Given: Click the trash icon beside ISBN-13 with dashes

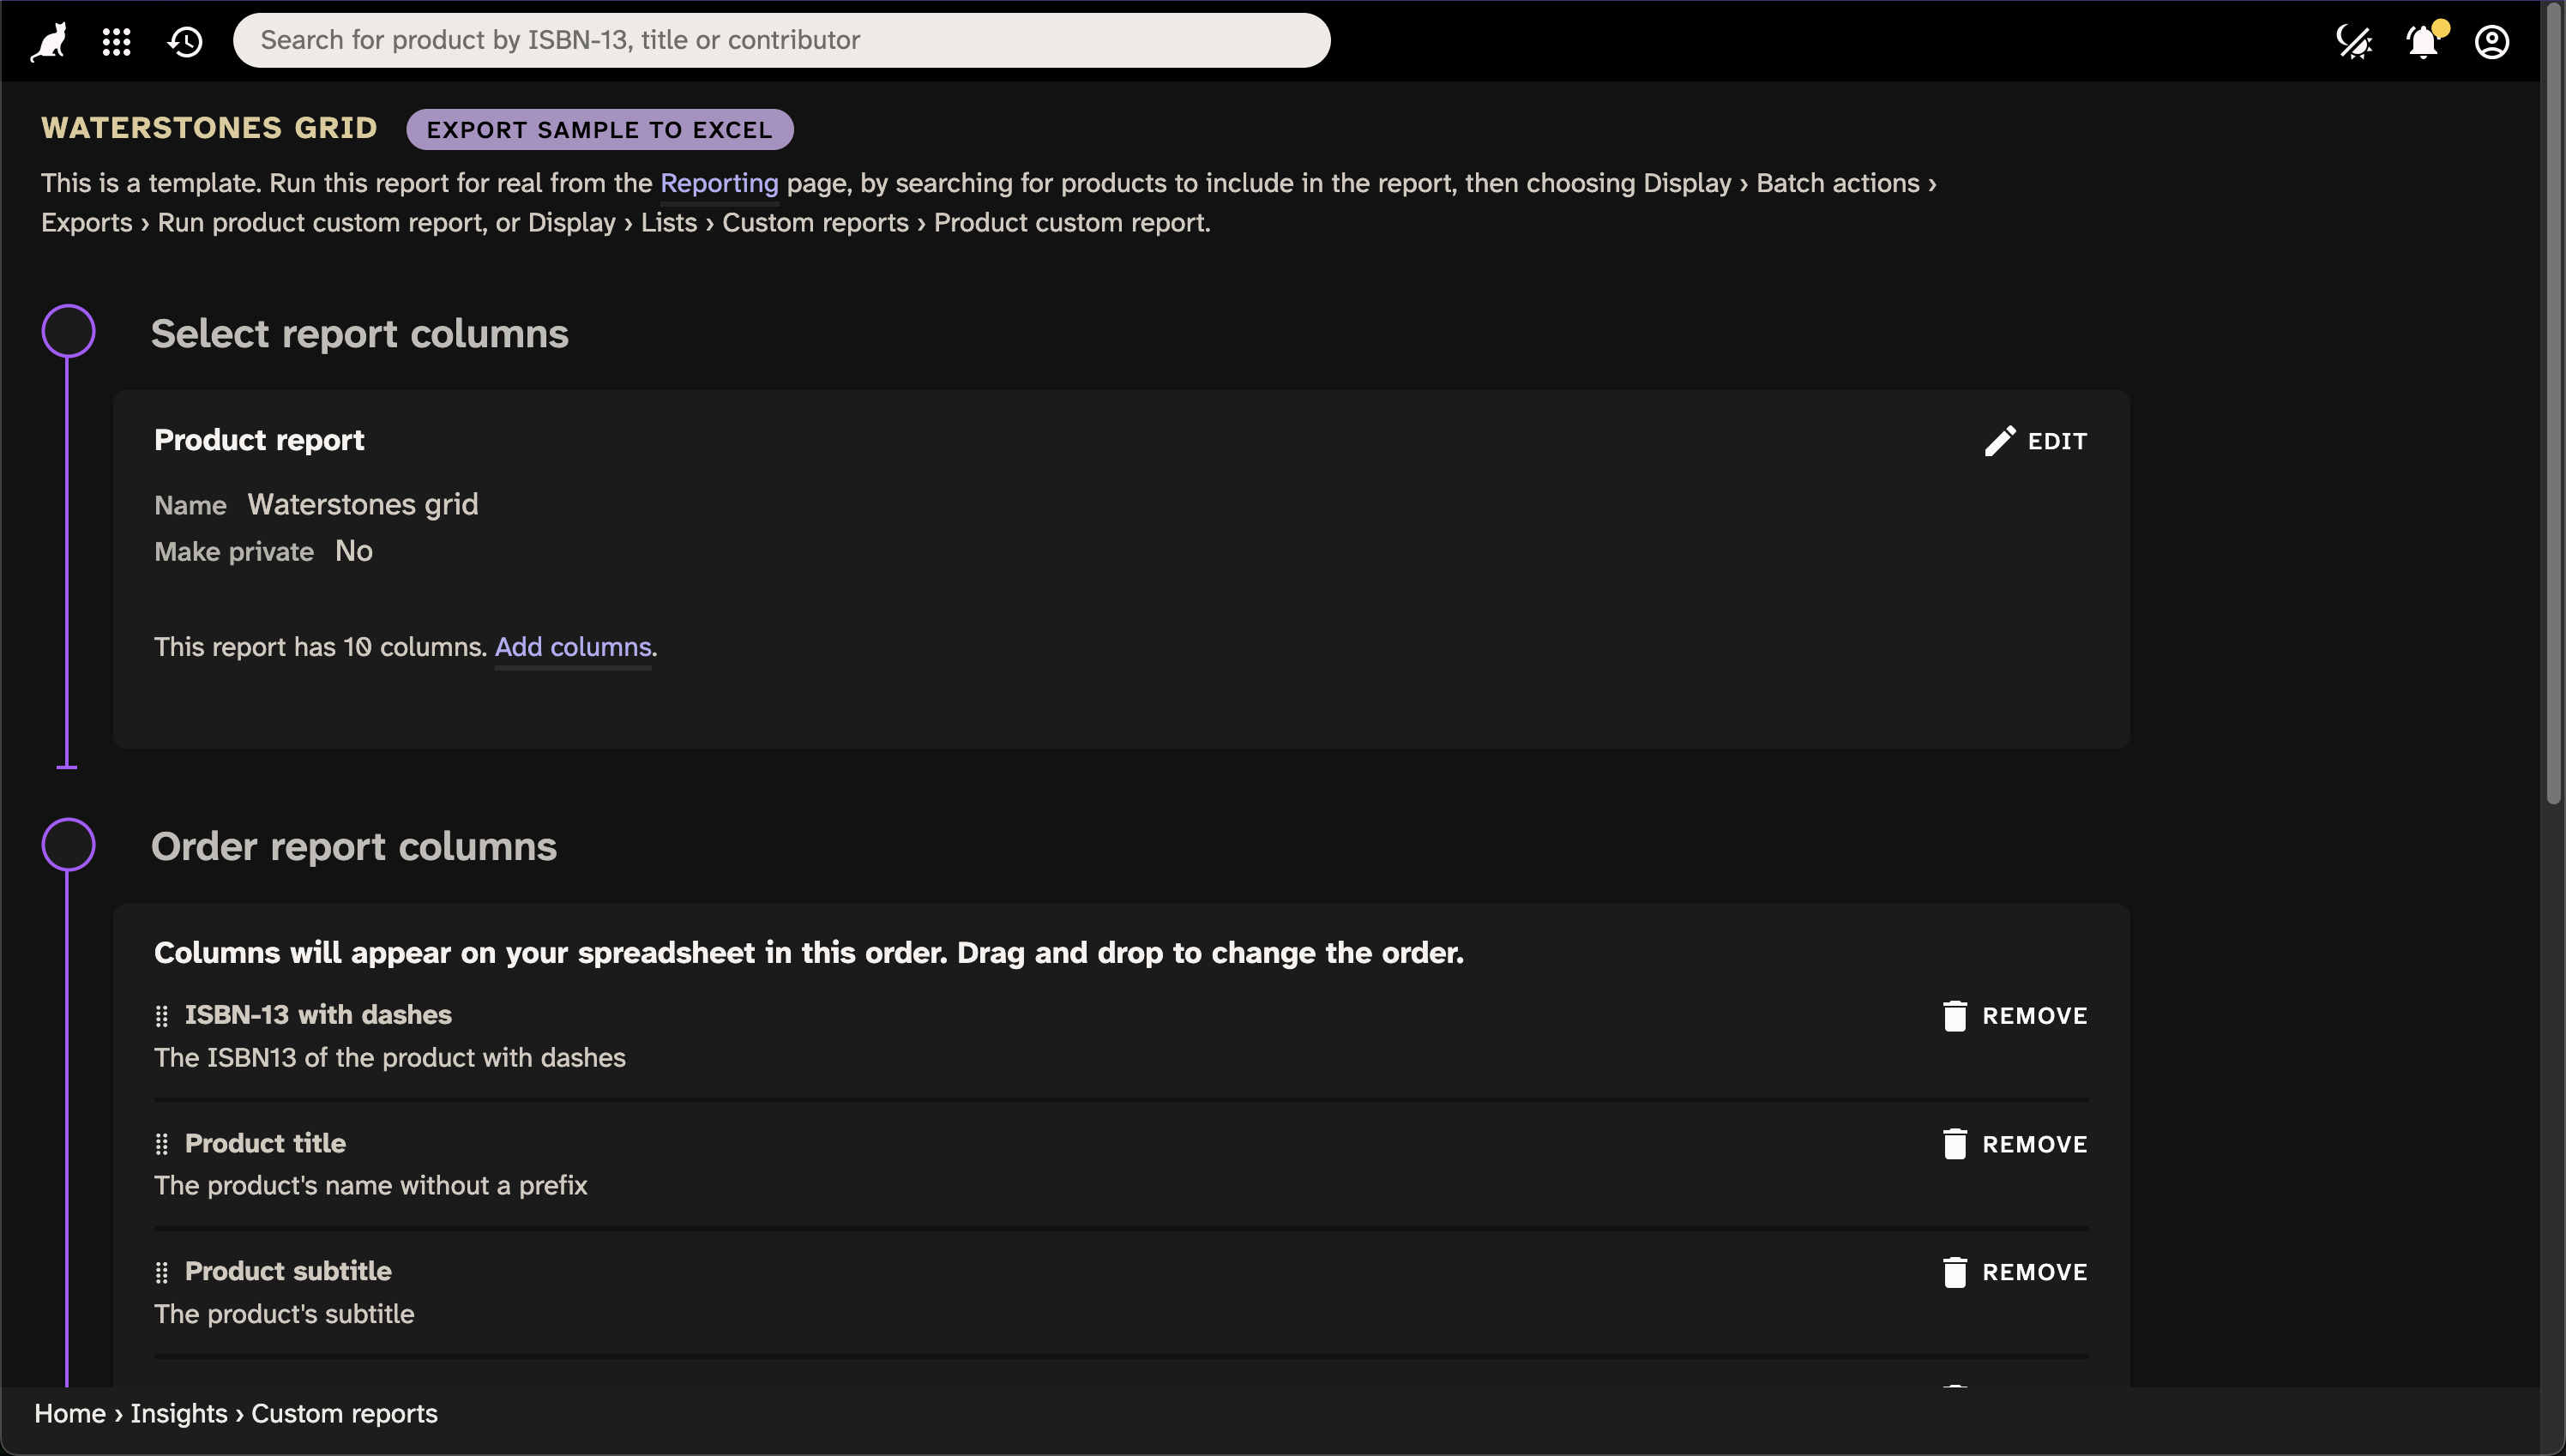Looking at the screenshot, I should (x=1957, y=1015).
